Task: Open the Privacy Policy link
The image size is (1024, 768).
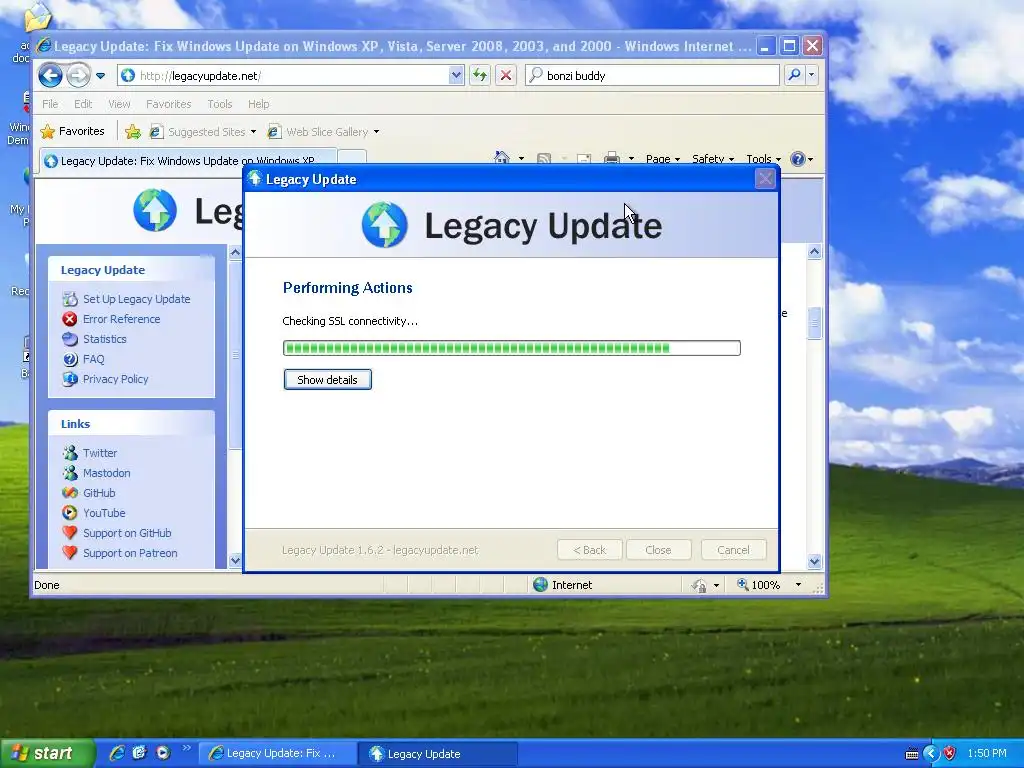Action: click(x=115, y=379)
